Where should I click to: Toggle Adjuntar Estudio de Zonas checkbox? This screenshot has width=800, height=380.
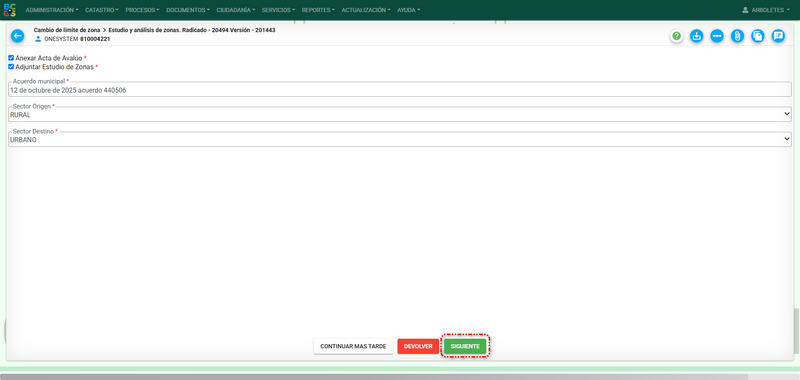11,67
